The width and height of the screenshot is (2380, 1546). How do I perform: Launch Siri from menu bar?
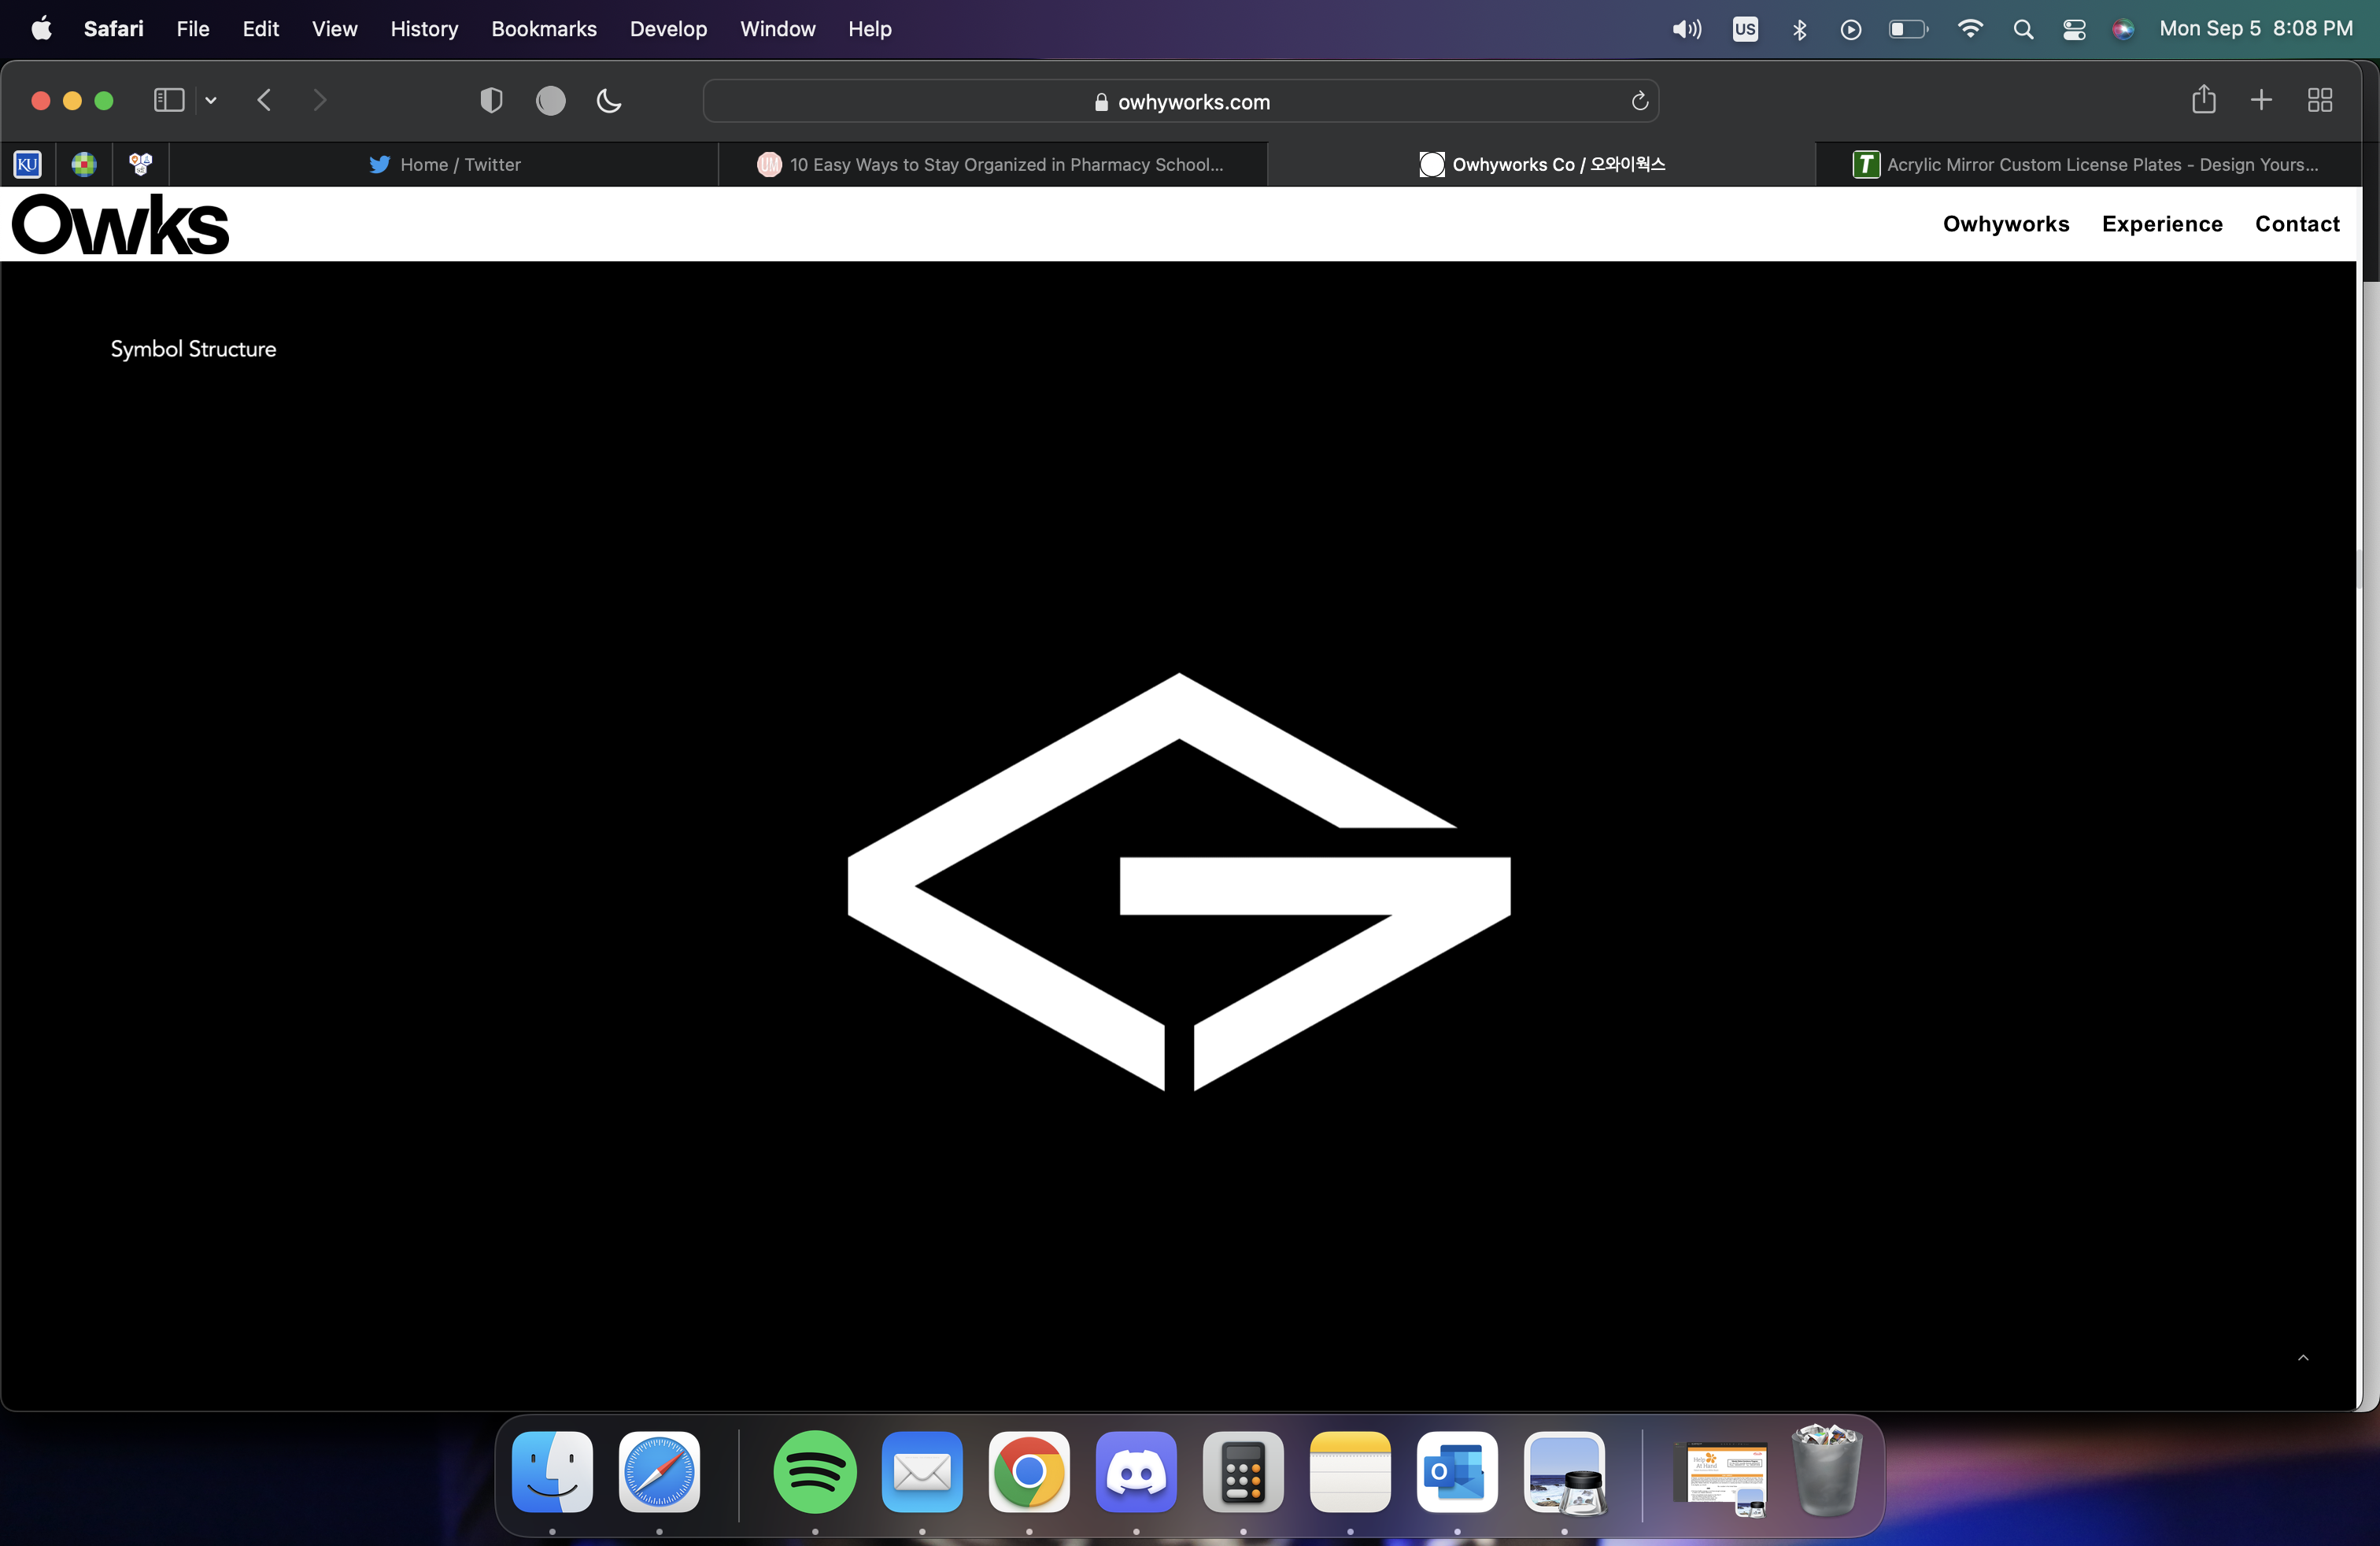[x=2122, y=29]
